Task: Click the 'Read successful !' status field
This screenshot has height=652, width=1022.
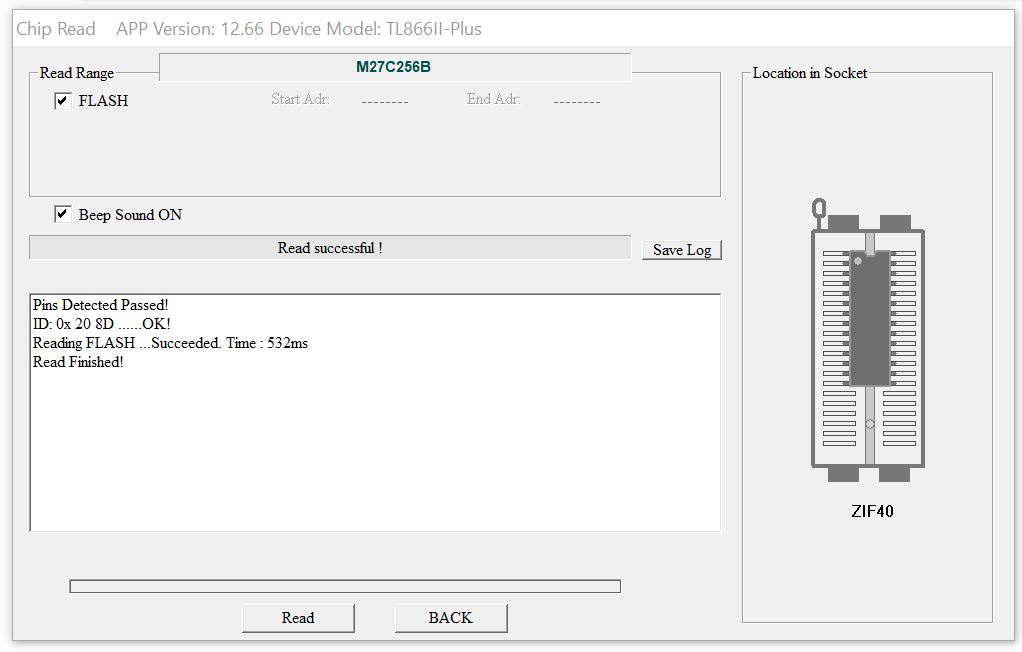Action: [330, 248]
